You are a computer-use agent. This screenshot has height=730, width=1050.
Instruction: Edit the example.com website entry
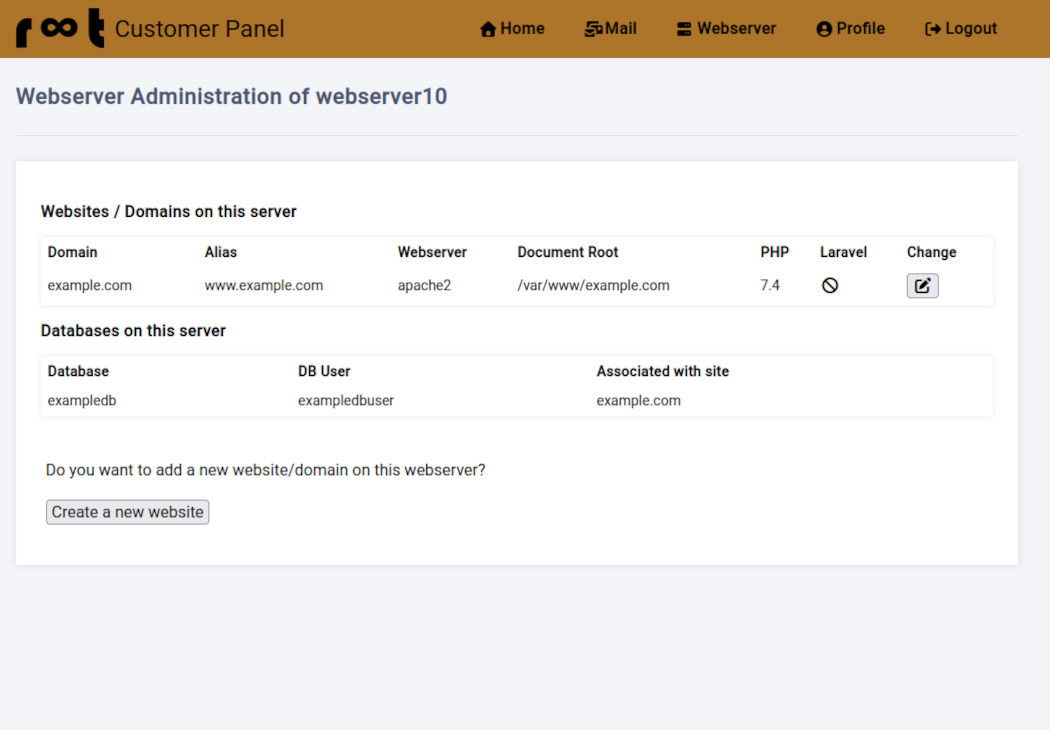click(x=922, y=286)
